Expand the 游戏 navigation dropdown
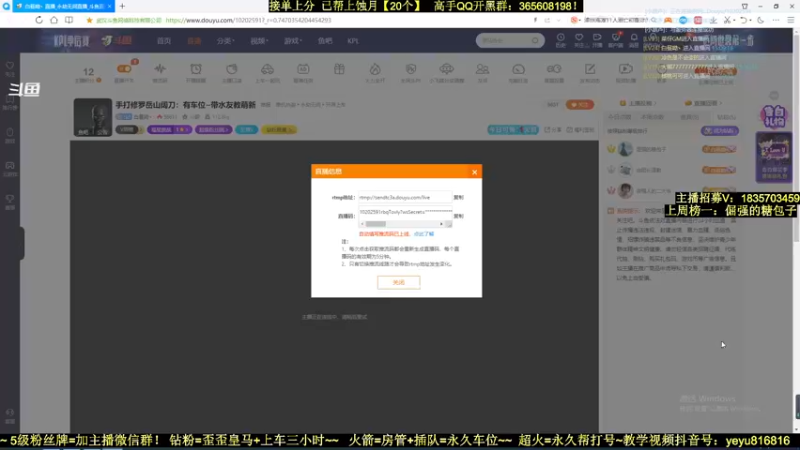 pos(293,41)
